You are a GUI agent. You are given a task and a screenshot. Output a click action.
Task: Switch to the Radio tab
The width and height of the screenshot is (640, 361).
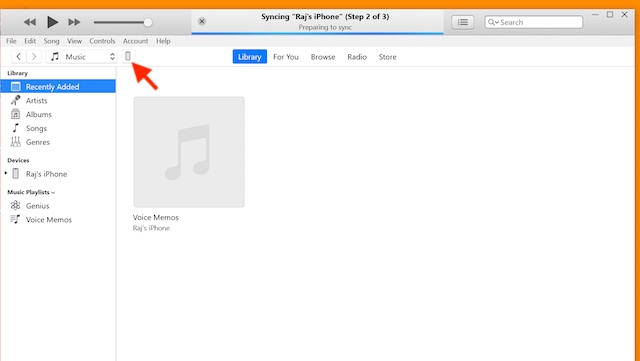pos(357,57)
